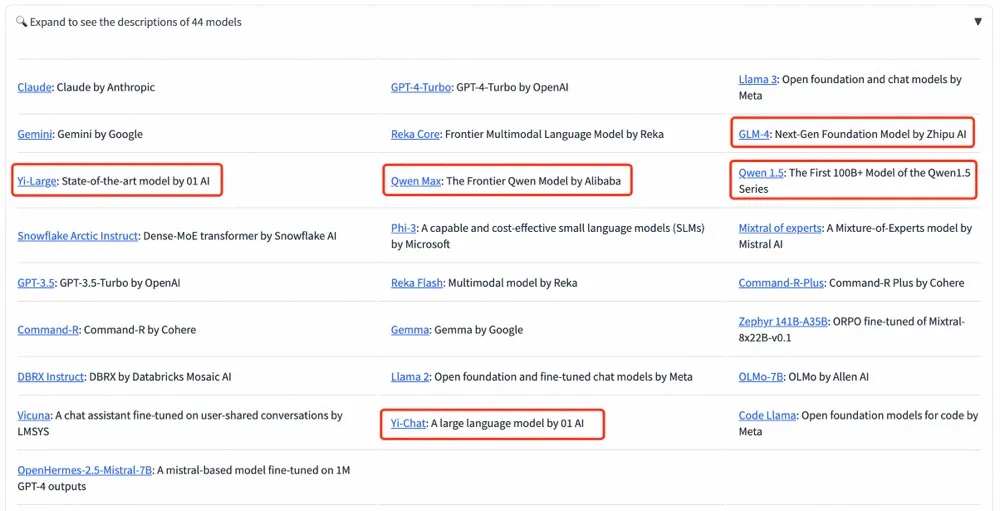Visit the Qwen 1.5 link
The height and width of the screenshot is (511, 1000).
(x=761, y=173)
